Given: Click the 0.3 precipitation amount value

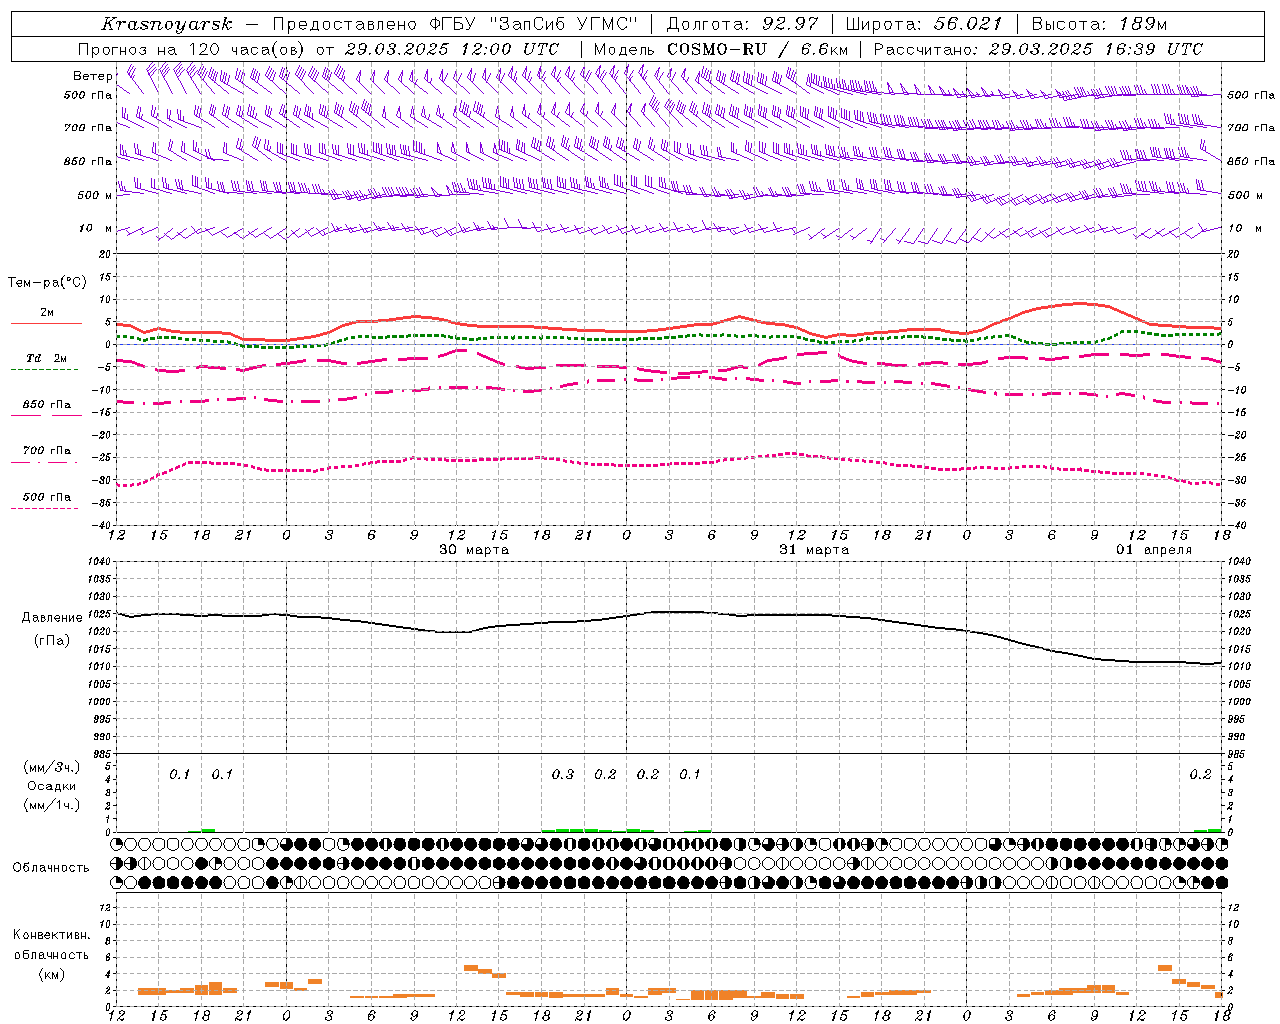Looking at the screenshot, I should click(x=563, y=774).
